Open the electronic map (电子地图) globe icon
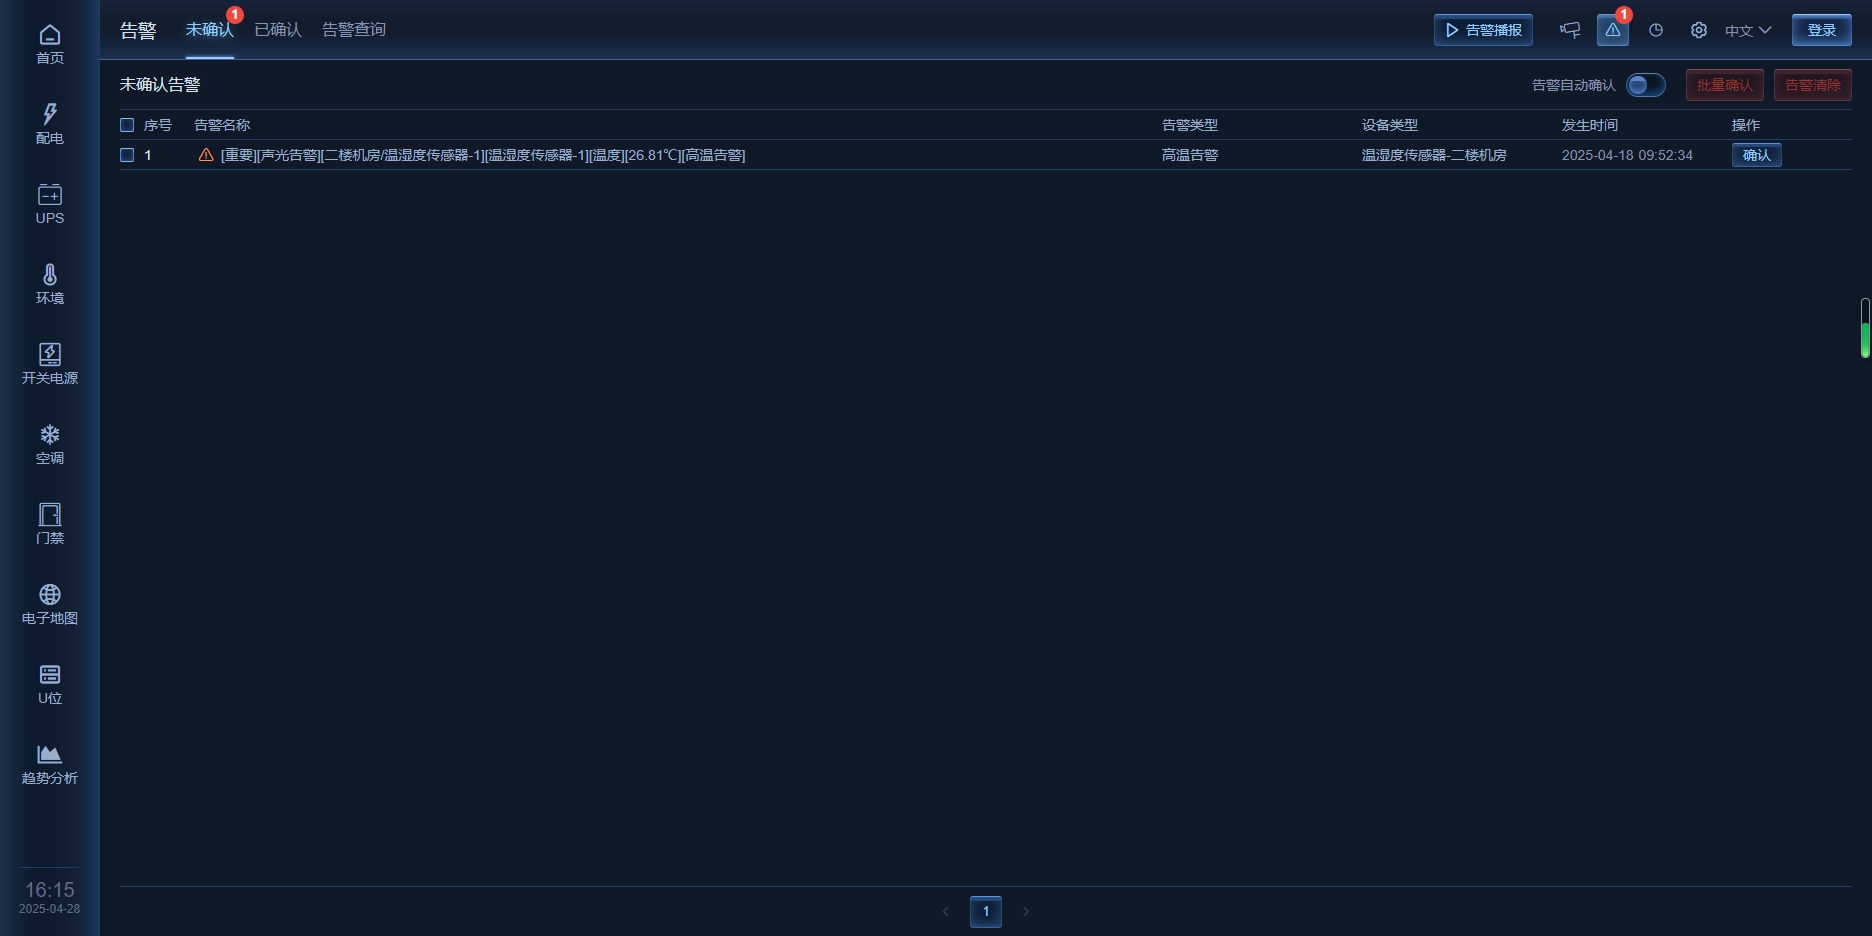Image resolution: width=1872 pixels, height=936 pixels. click(x=50, y=595)
